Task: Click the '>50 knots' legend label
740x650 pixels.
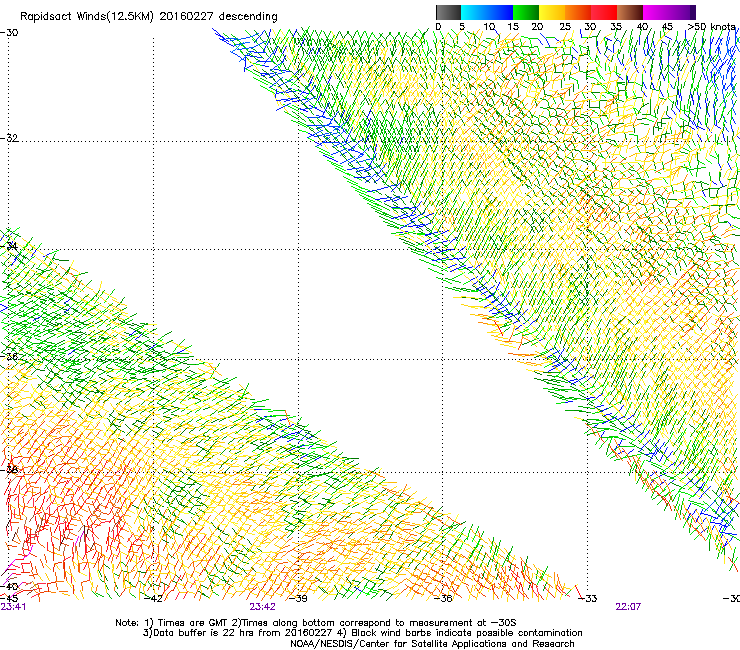Action: (x=711, y=26)
